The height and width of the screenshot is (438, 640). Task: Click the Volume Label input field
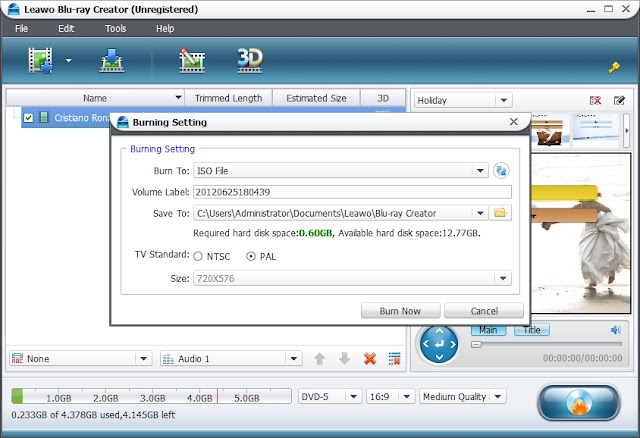coord(352,192)
